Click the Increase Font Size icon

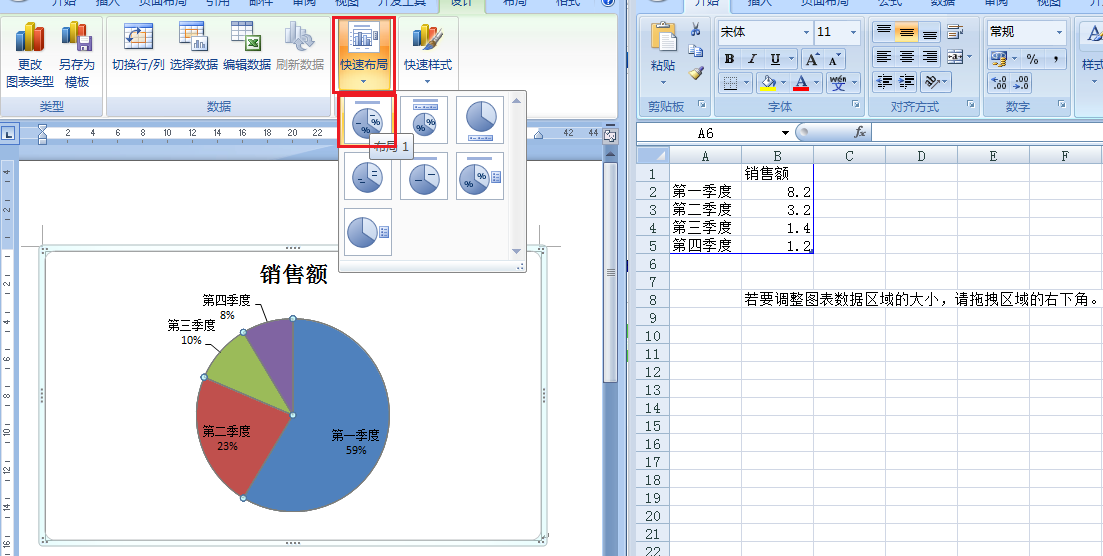click(x=812, y=58)
